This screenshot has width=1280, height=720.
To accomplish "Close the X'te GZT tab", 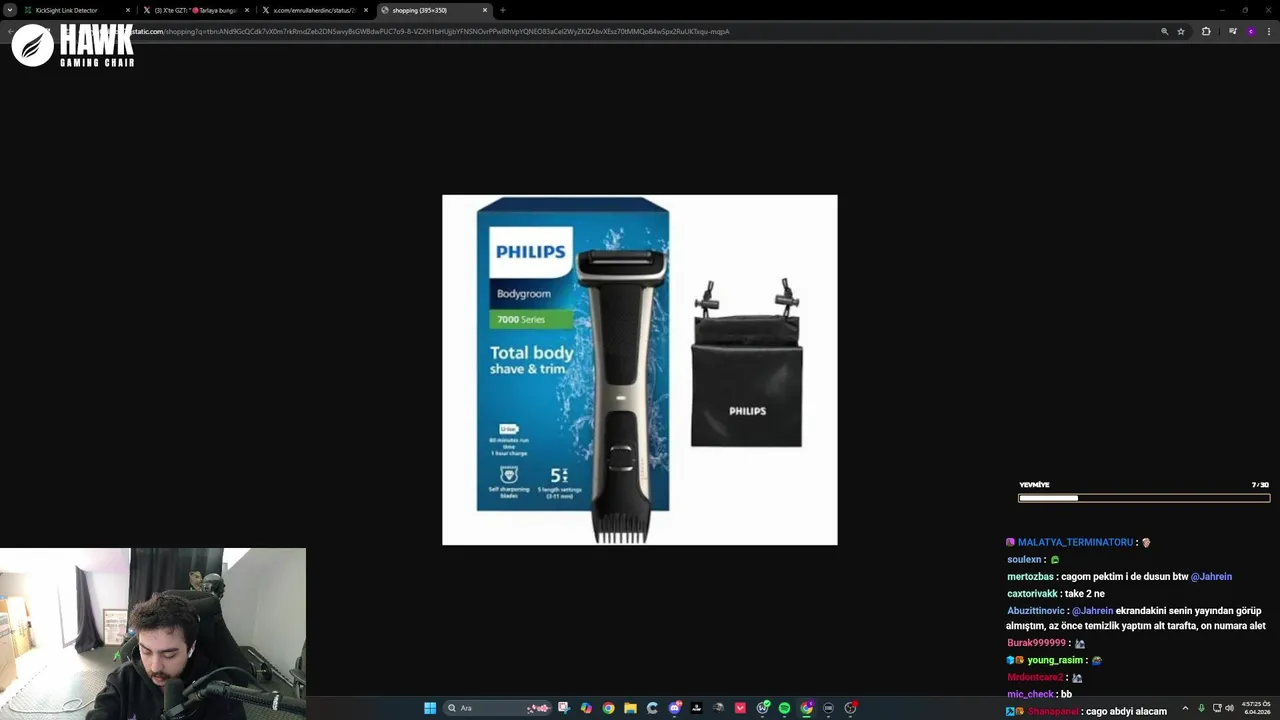I will pos(246,10).
